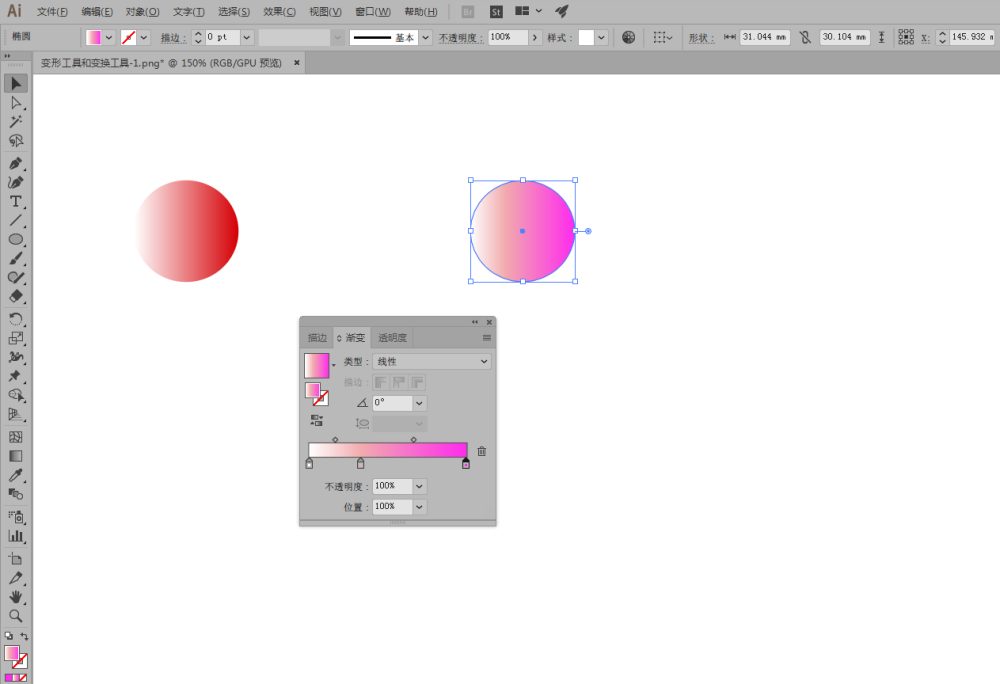Open Adobe Bridge via Br icon
Image resolution: width=1000 pixels, height=684 pixels.
pos(467,11)
